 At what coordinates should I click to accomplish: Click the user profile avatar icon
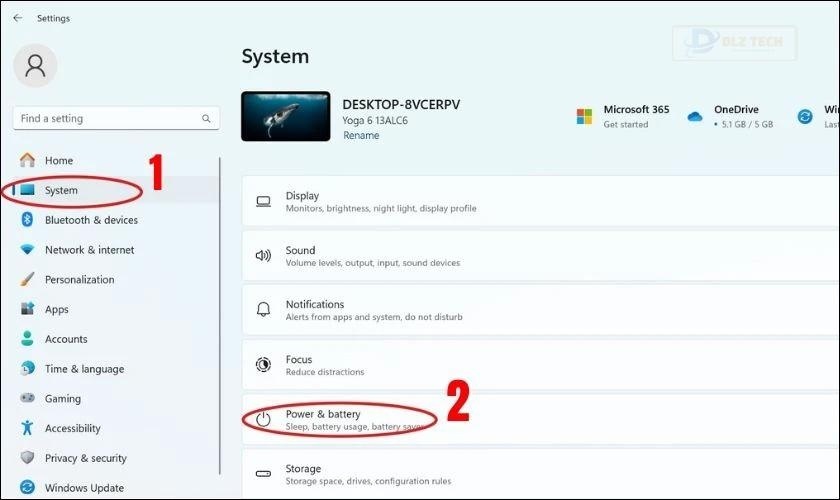point(35,66)
